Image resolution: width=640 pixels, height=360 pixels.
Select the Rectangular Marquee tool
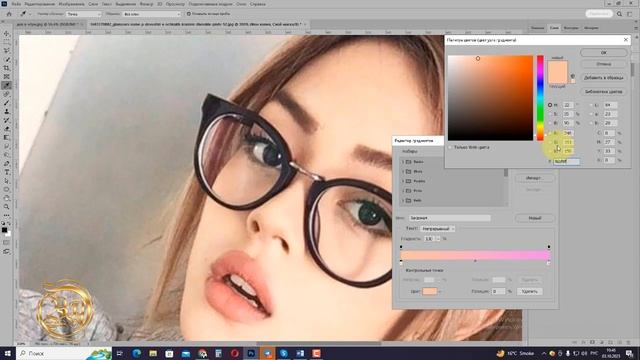[x=7, y=42]
